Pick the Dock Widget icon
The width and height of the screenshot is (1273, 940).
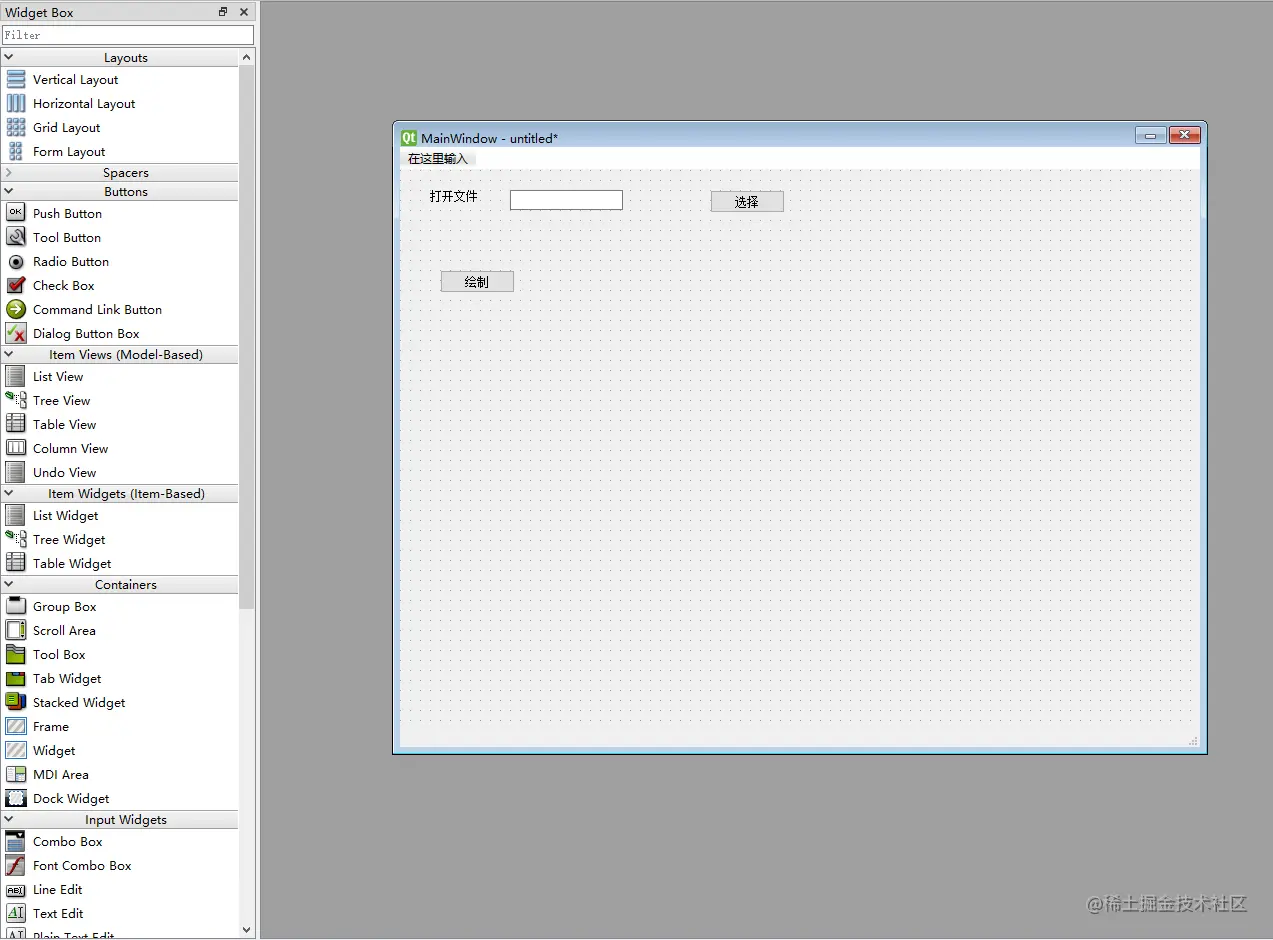point(16,799)
